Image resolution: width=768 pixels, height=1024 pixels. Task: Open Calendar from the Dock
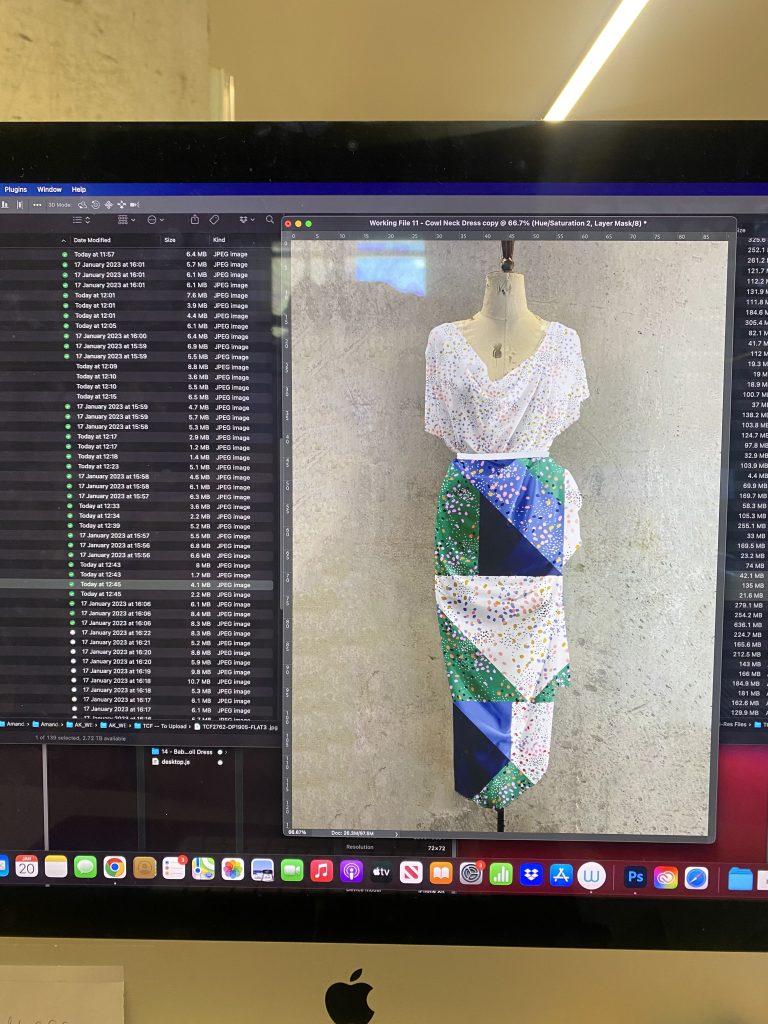[26, 867]
